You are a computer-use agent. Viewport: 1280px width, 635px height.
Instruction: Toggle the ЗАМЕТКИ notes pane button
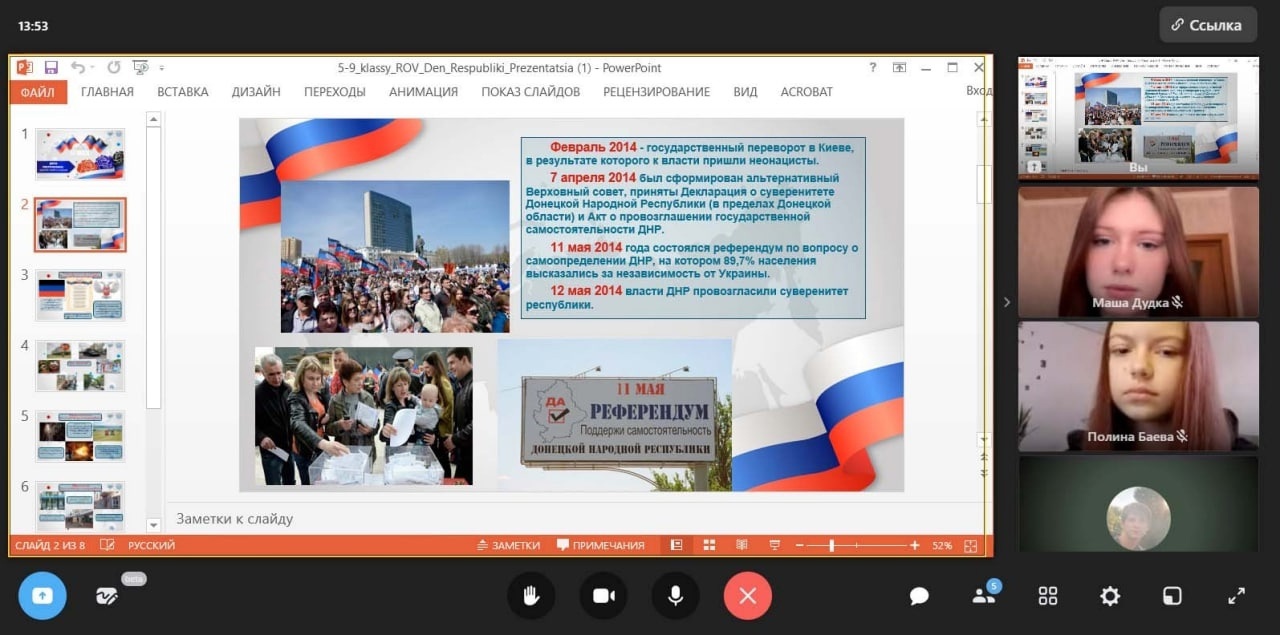coord(508,545)
